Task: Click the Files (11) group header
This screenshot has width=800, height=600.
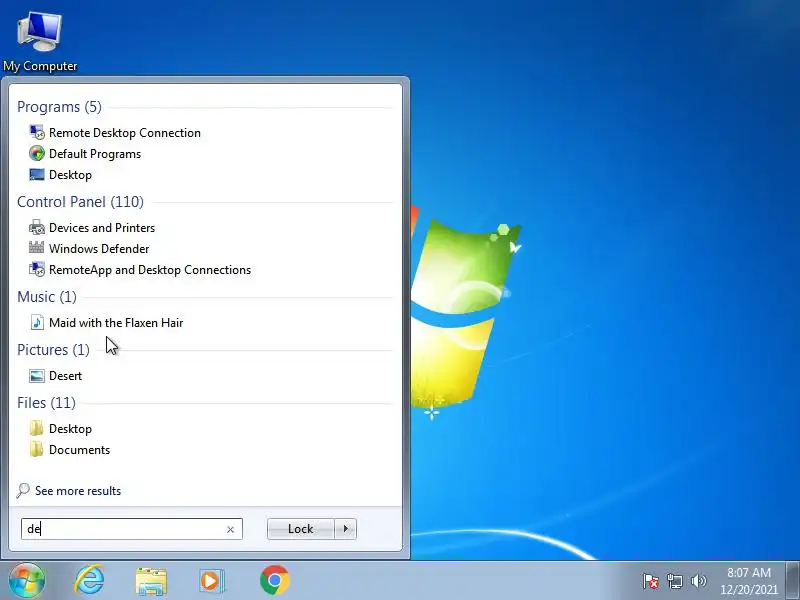Action: pos(46,403)
